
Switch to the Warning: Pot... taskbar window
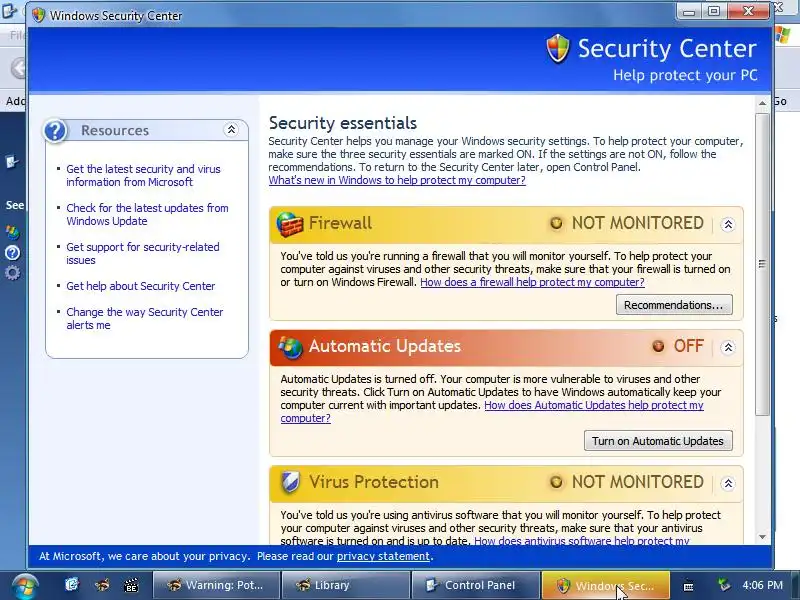[216, 585]
